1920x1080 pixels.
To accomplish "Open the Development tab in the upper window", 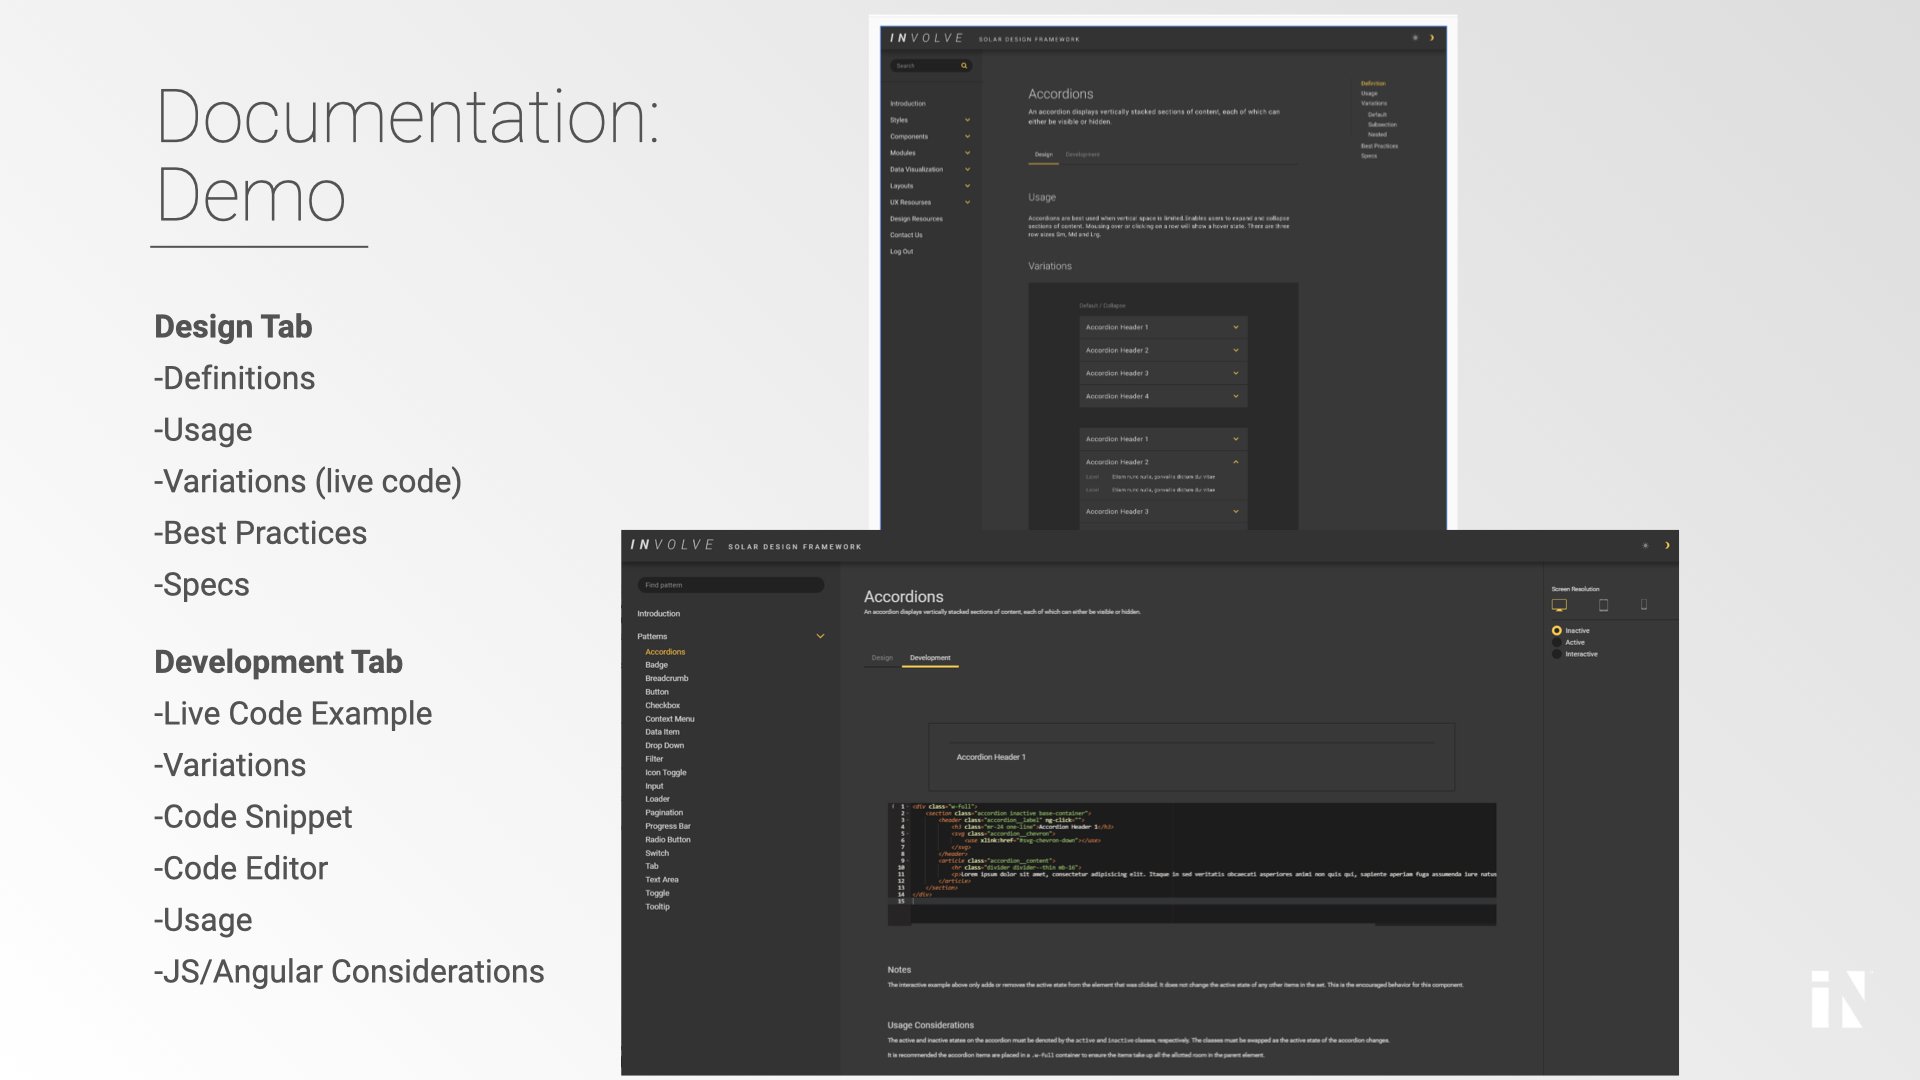I will (1082, 155).
